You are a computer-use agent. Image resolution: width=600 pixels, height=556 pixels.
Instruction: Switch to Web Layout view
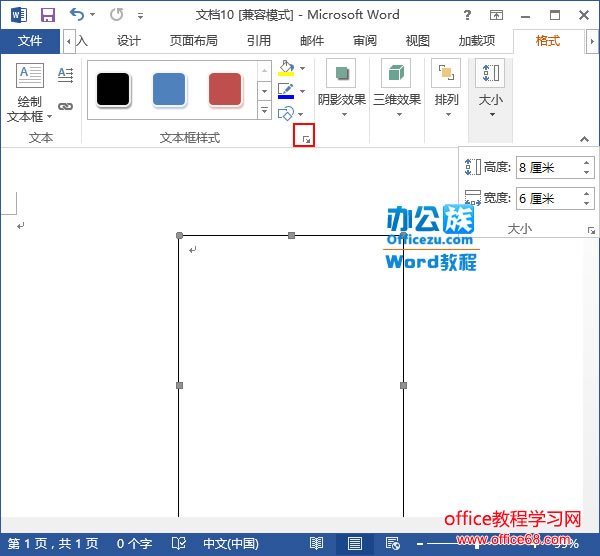[392, 543]
